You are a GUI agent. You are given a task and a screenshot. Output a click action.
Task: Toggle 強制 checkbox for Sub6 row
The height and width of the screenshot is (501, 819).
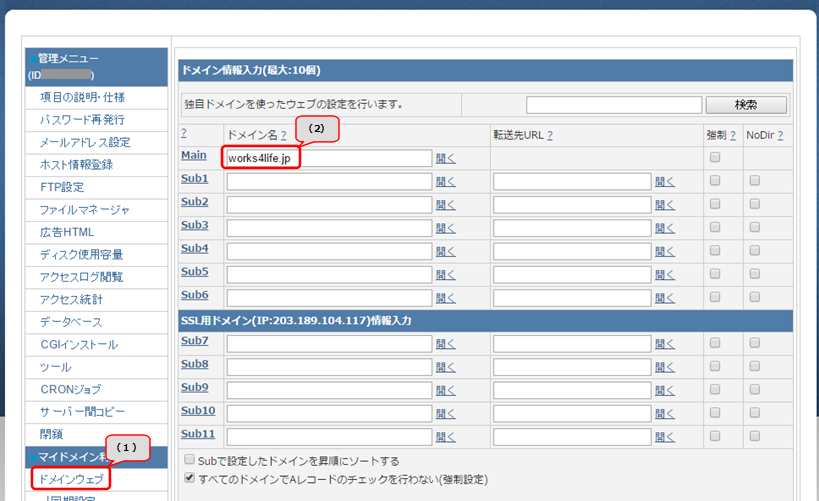coord(715,297)
